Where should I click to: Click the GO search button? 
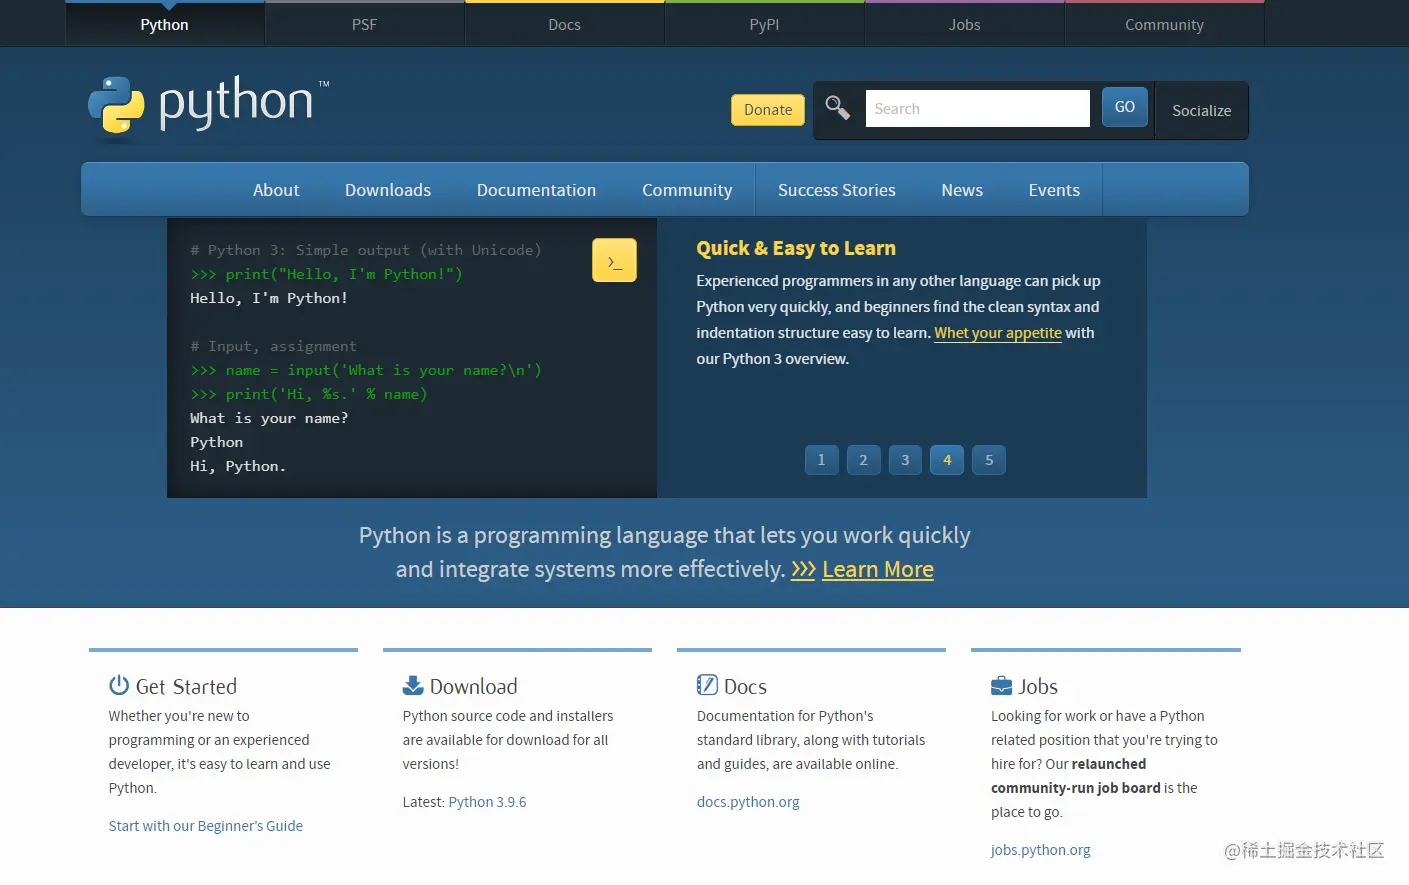click(1125, 107)
